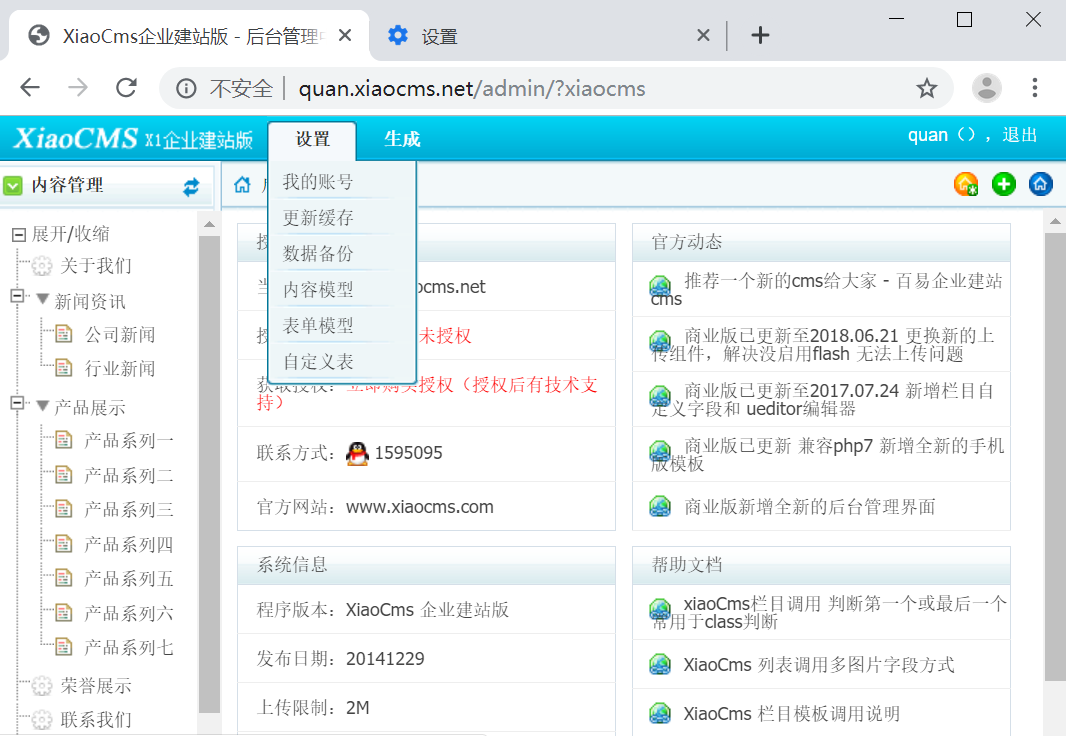Screen dimensions: 1066x736
Task: Select 产品系列二 in the tree
Action: [x=128, y=475]
